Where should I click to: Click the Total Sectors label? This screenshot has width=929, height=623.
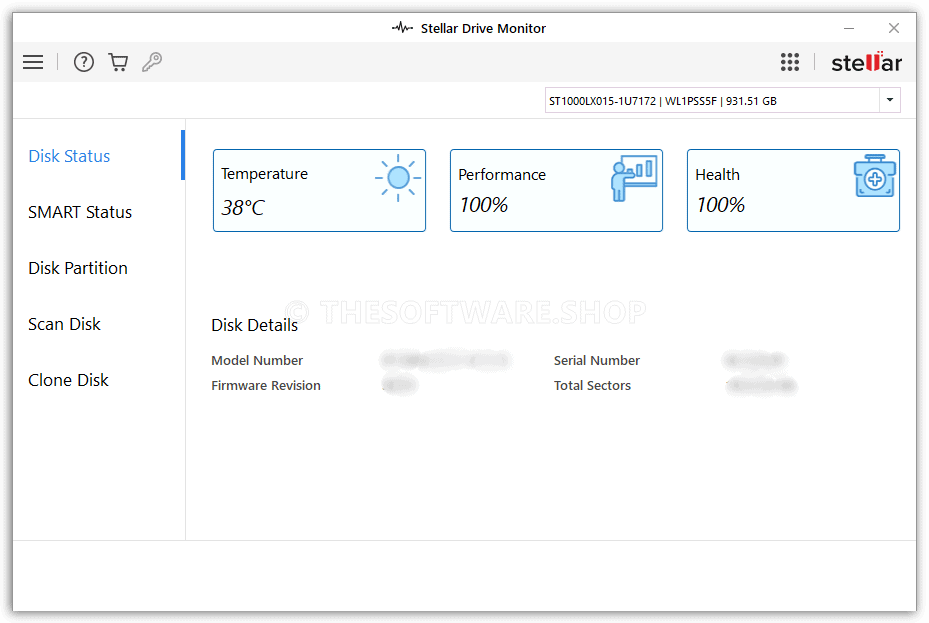592,386
